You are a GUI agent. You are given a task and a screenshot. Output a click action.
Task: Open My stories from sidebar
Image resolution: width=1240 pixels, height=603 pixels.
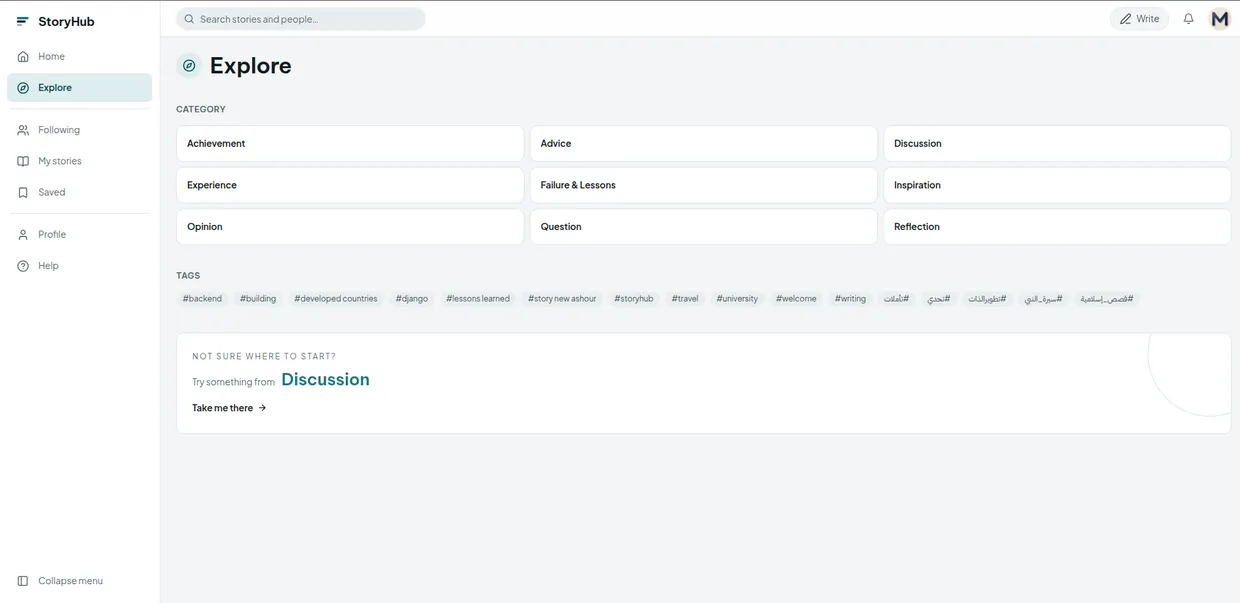tap(79, 161)
